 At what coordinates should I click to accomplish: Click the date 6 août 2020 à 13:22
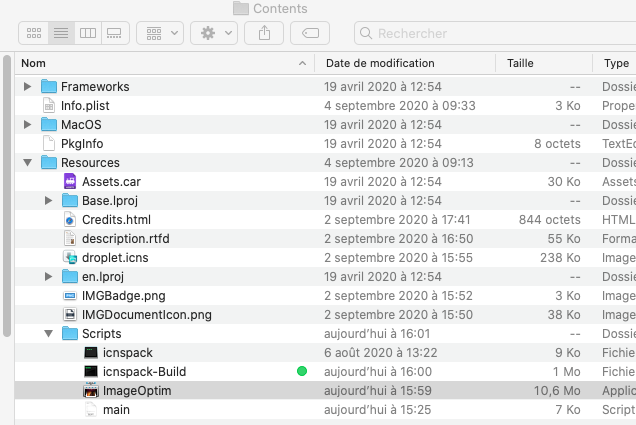[380, 352]
